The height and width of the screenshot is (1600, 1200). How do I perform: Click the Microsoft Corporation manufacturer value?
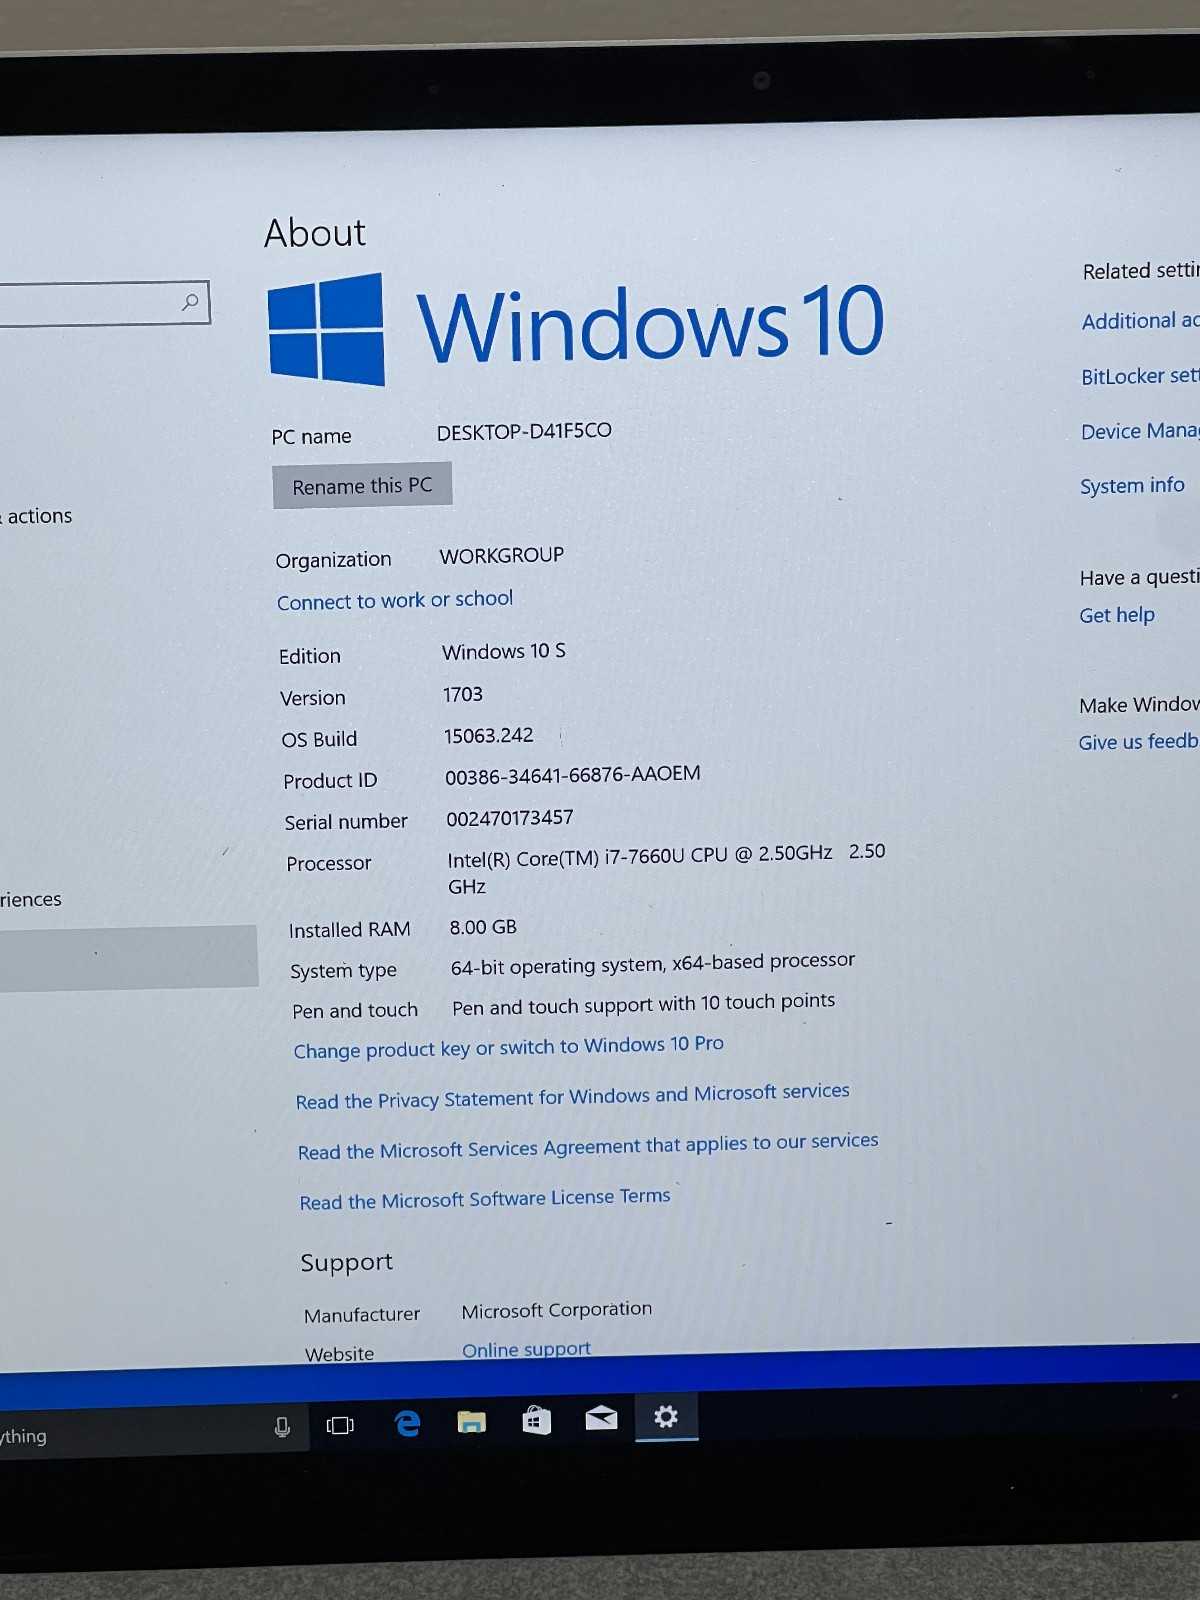point(557,1310)
